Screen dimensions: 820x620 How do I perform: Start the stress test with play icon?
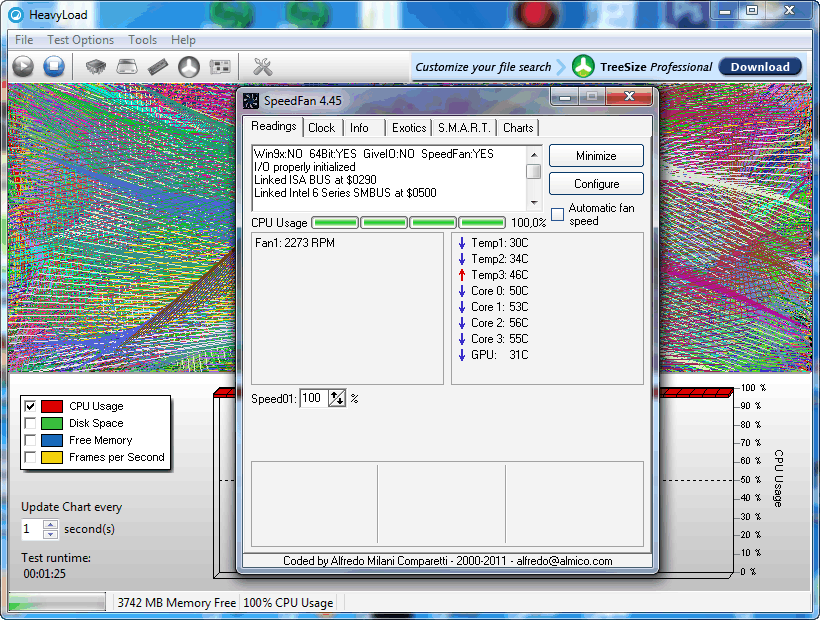[x=23, y=67]
